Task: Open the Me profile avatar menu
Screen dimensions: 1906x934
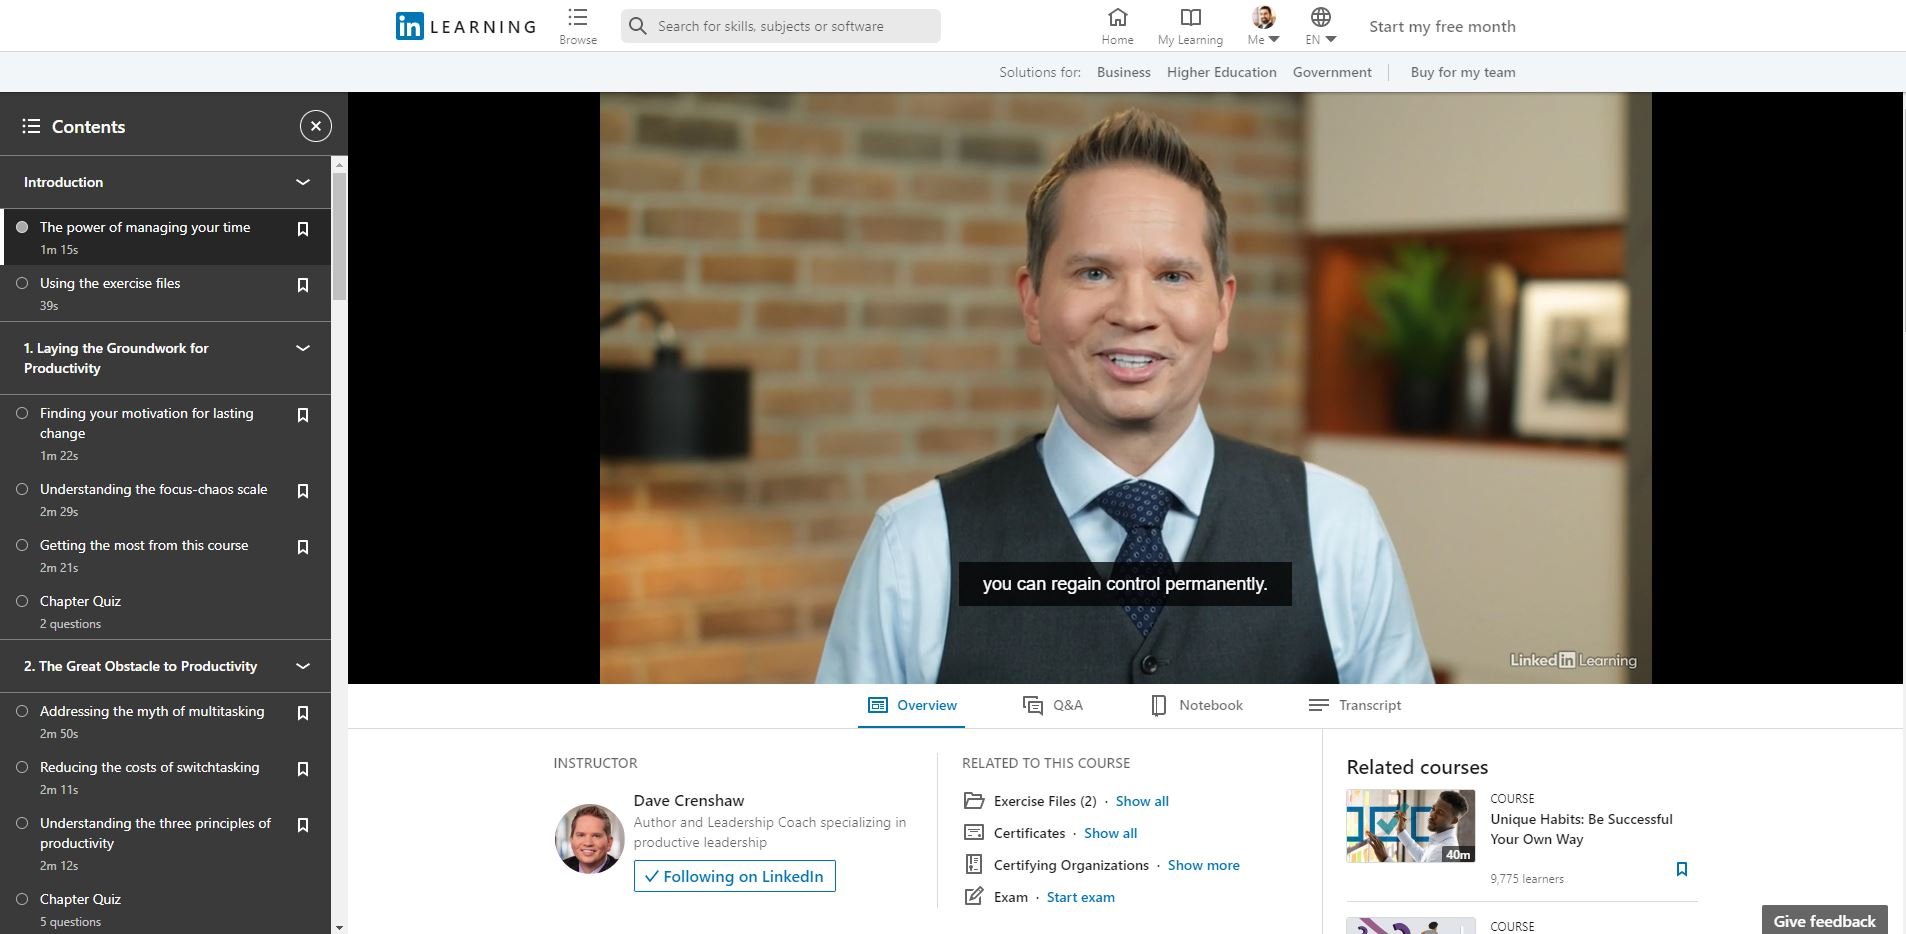Action: [1263, 18]
